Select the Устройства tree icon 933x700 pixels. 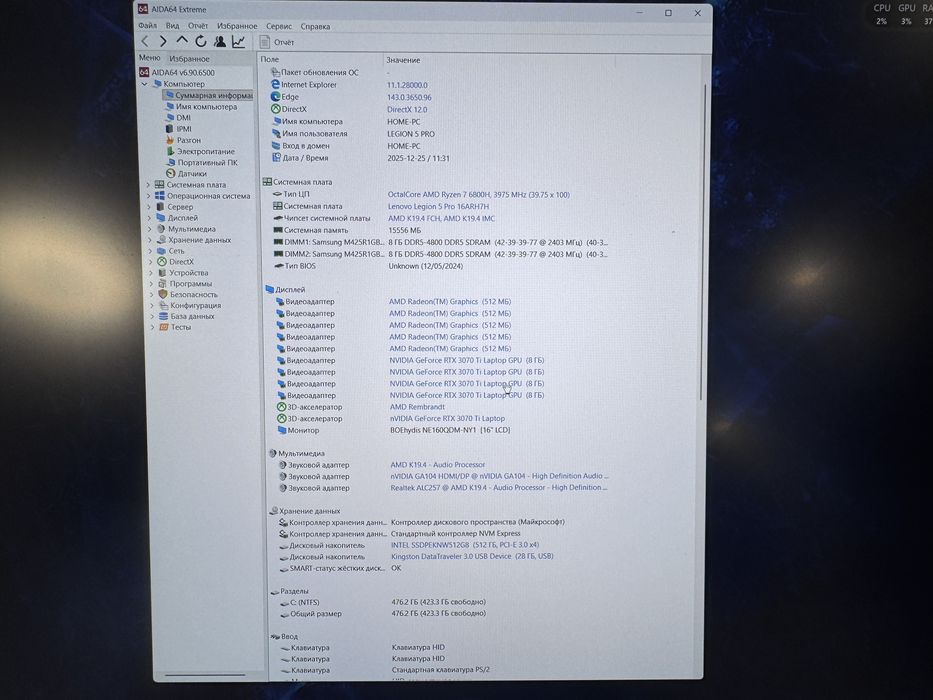(162, 273)
